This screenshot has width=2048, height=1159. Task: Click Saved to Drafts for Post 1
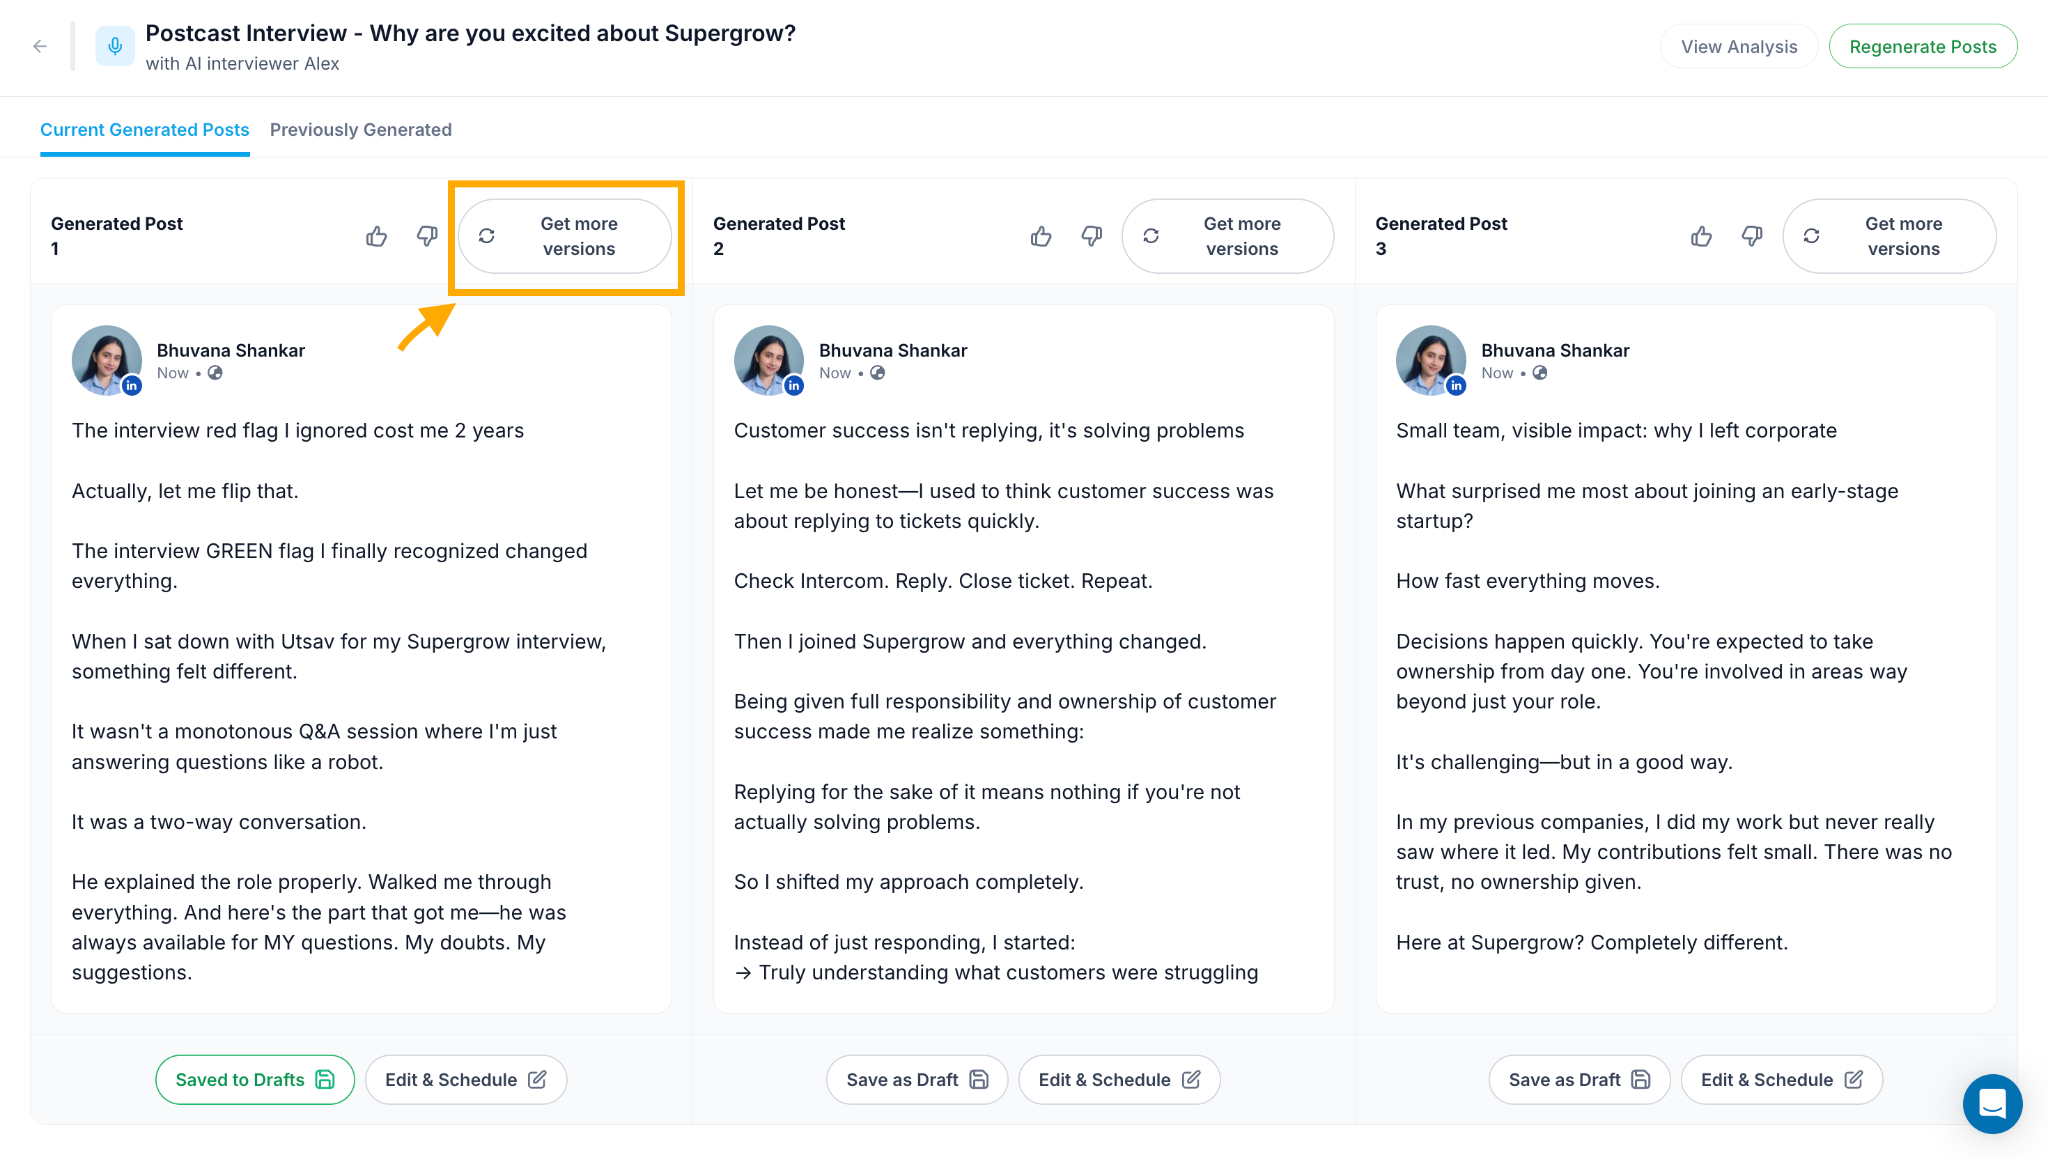[255, 1080]
